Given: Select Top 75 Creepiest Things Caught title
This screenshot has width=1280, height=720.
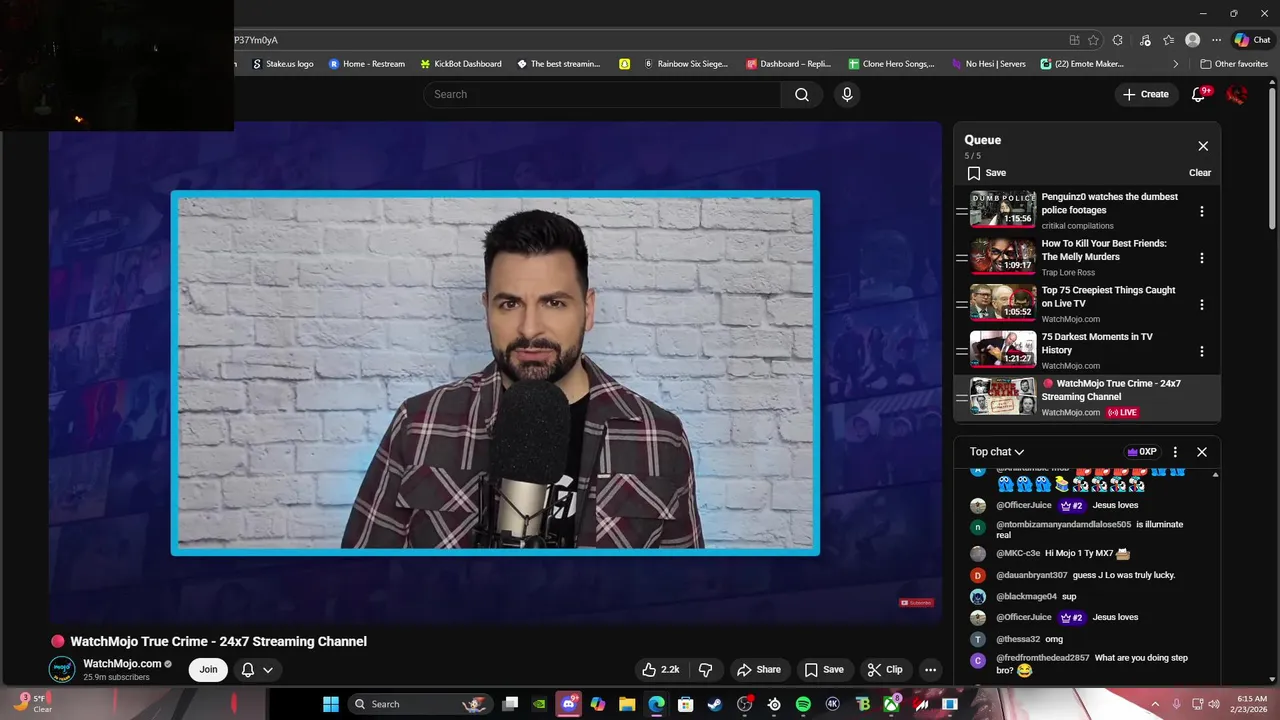Looking at the screenshot, I should [x=1108, y=297].
